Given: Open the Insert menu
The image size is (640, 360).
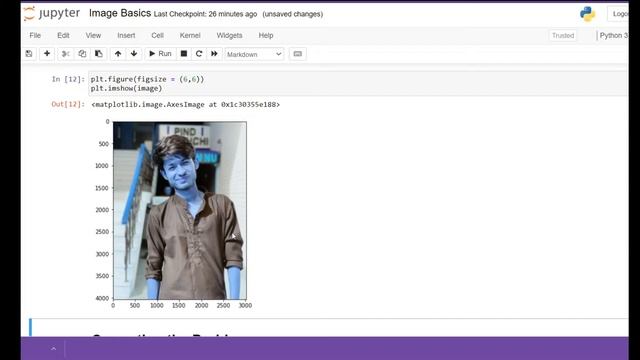Looking at the screenshot, I should [x=126, y=36].
